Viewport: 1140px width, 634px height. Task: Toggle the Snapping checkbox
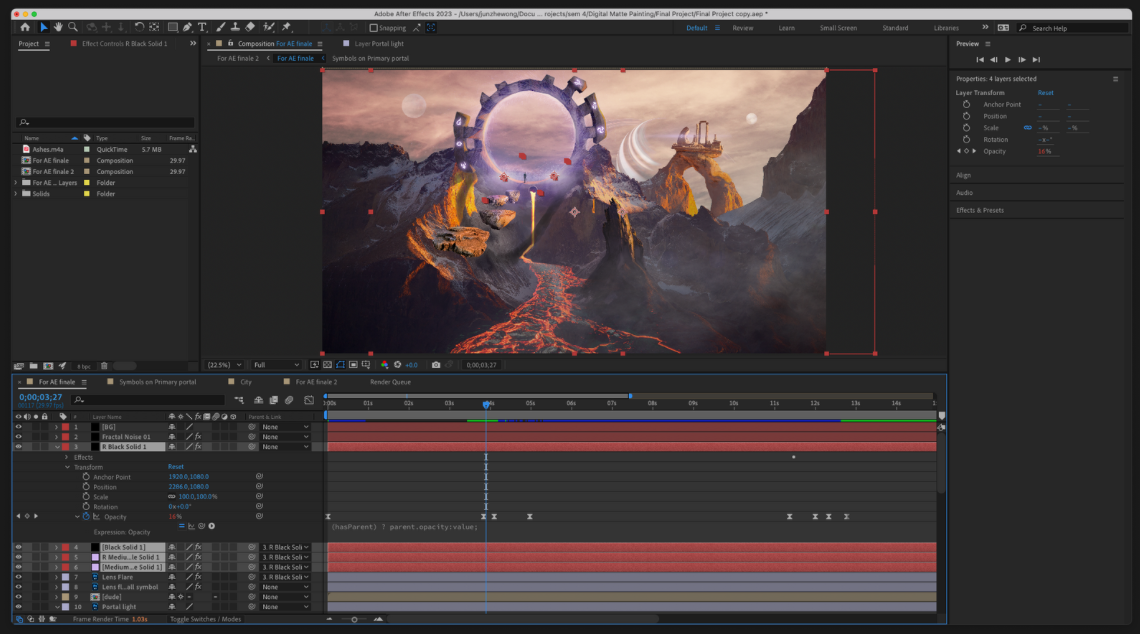click(374, 28)
